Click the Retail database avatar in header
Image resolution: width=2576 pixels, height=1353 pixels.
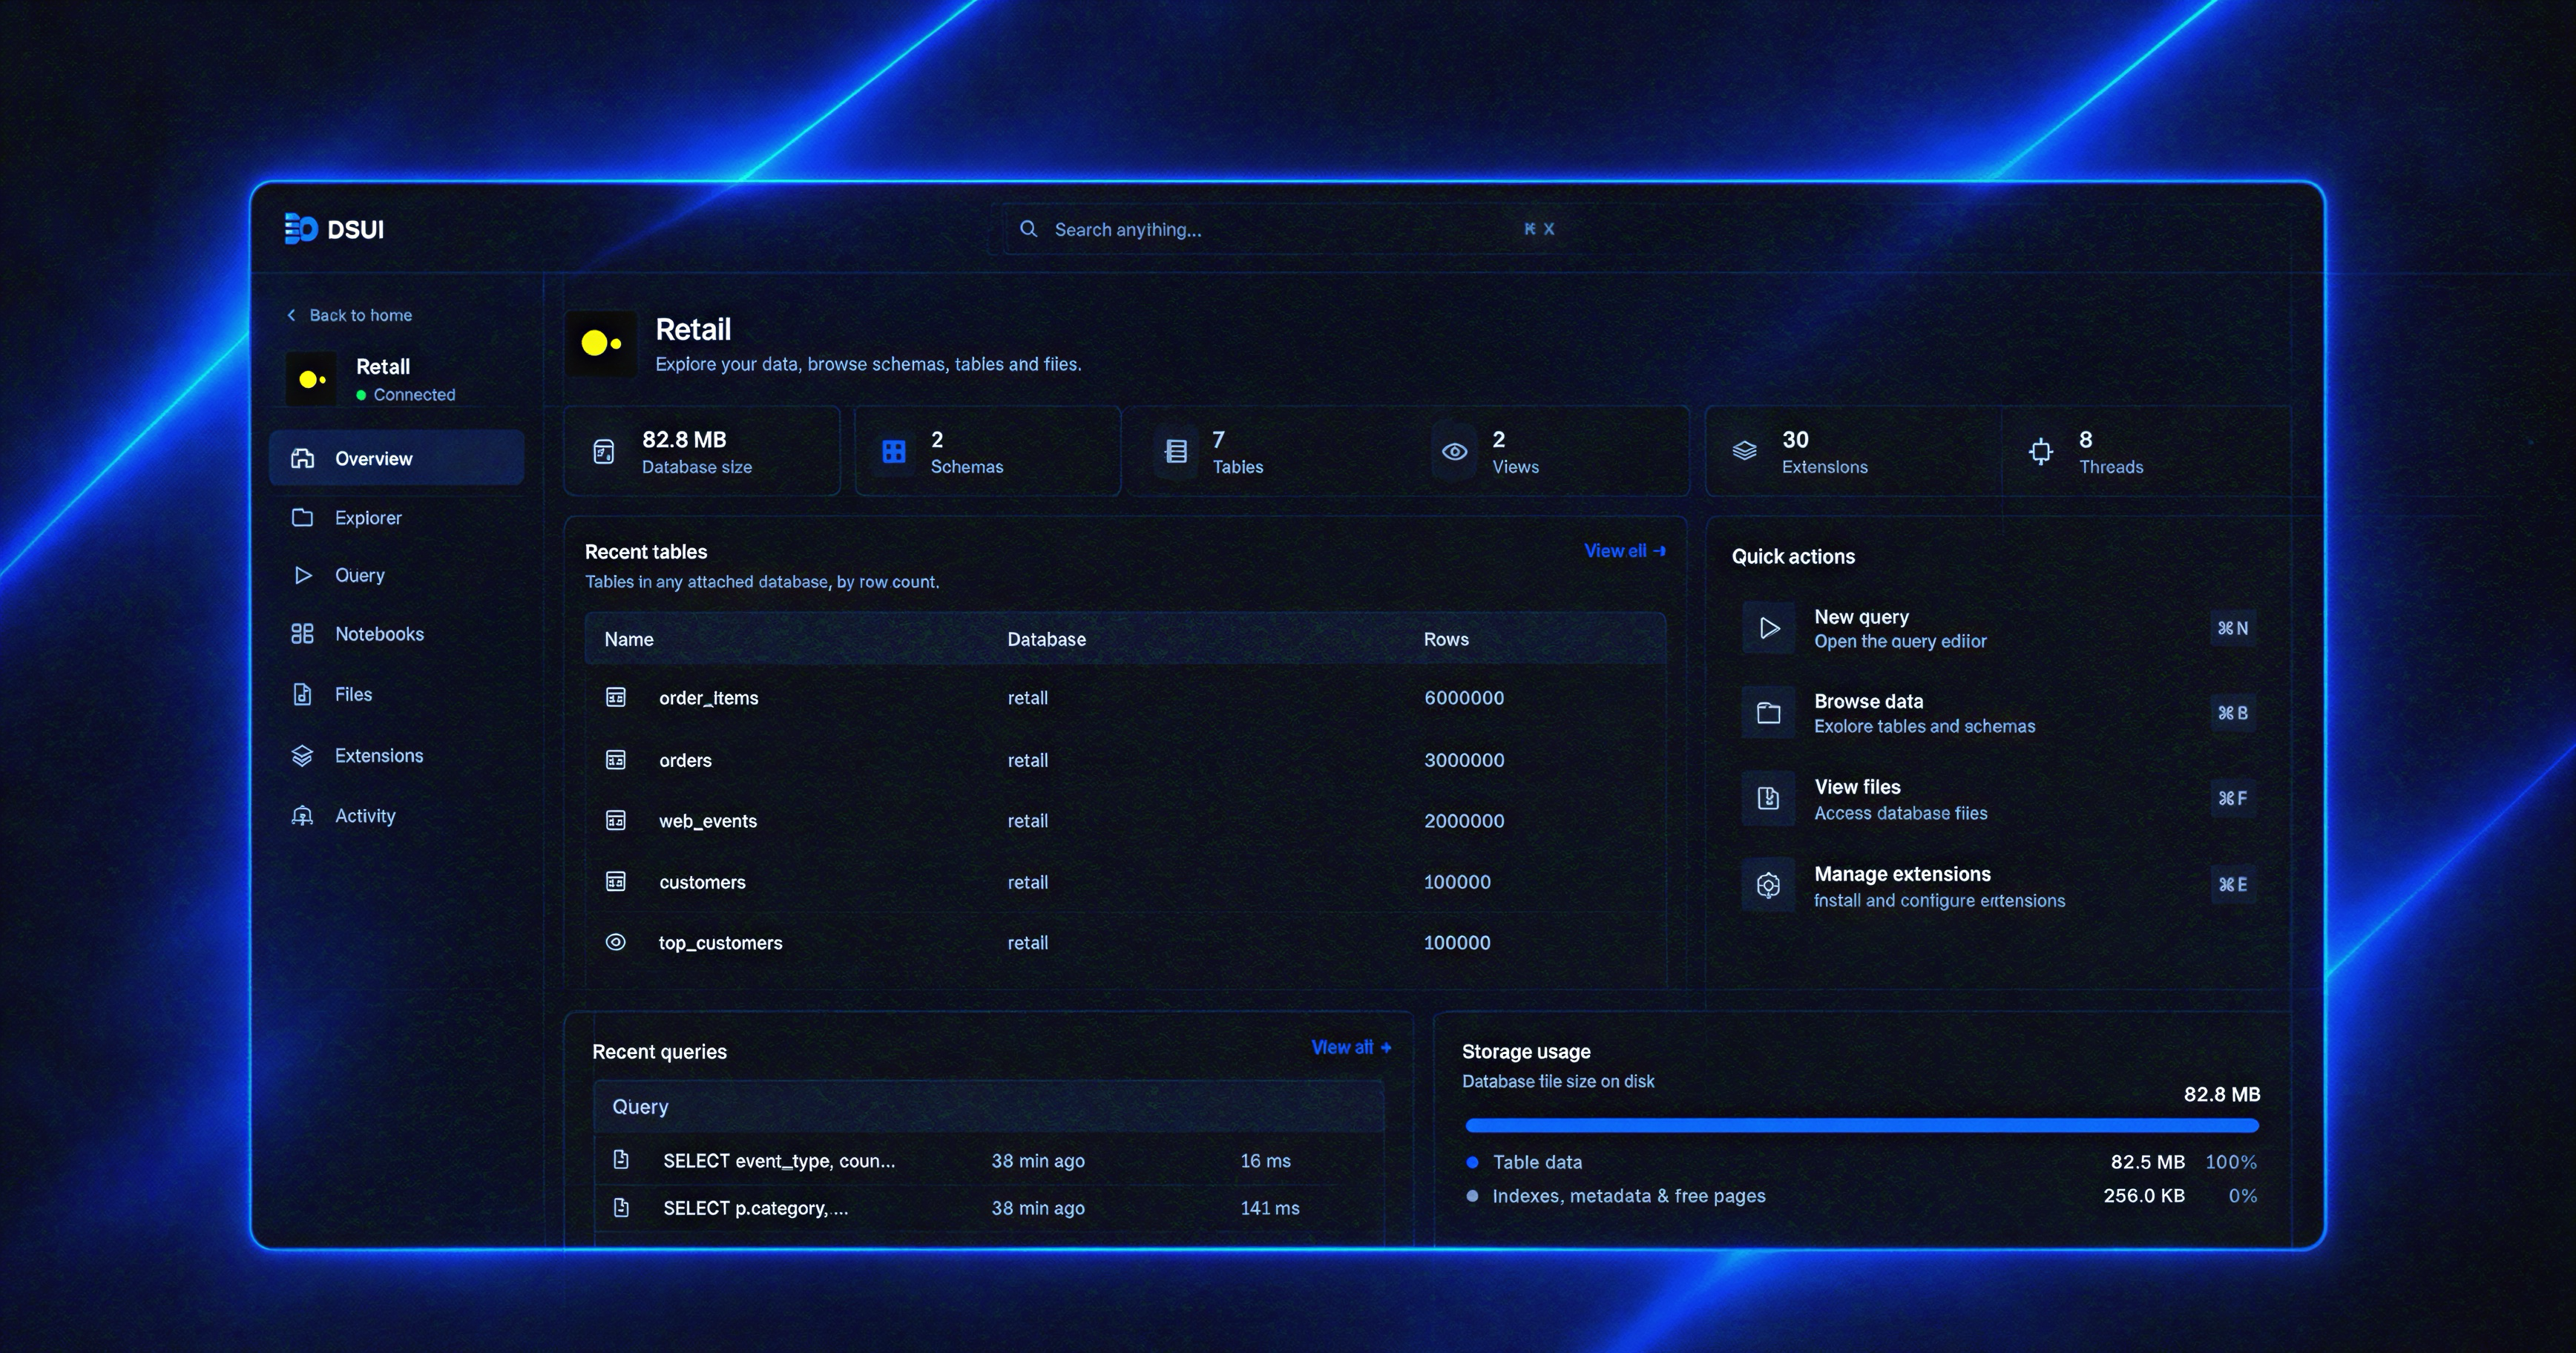click(x=601, y=343)
